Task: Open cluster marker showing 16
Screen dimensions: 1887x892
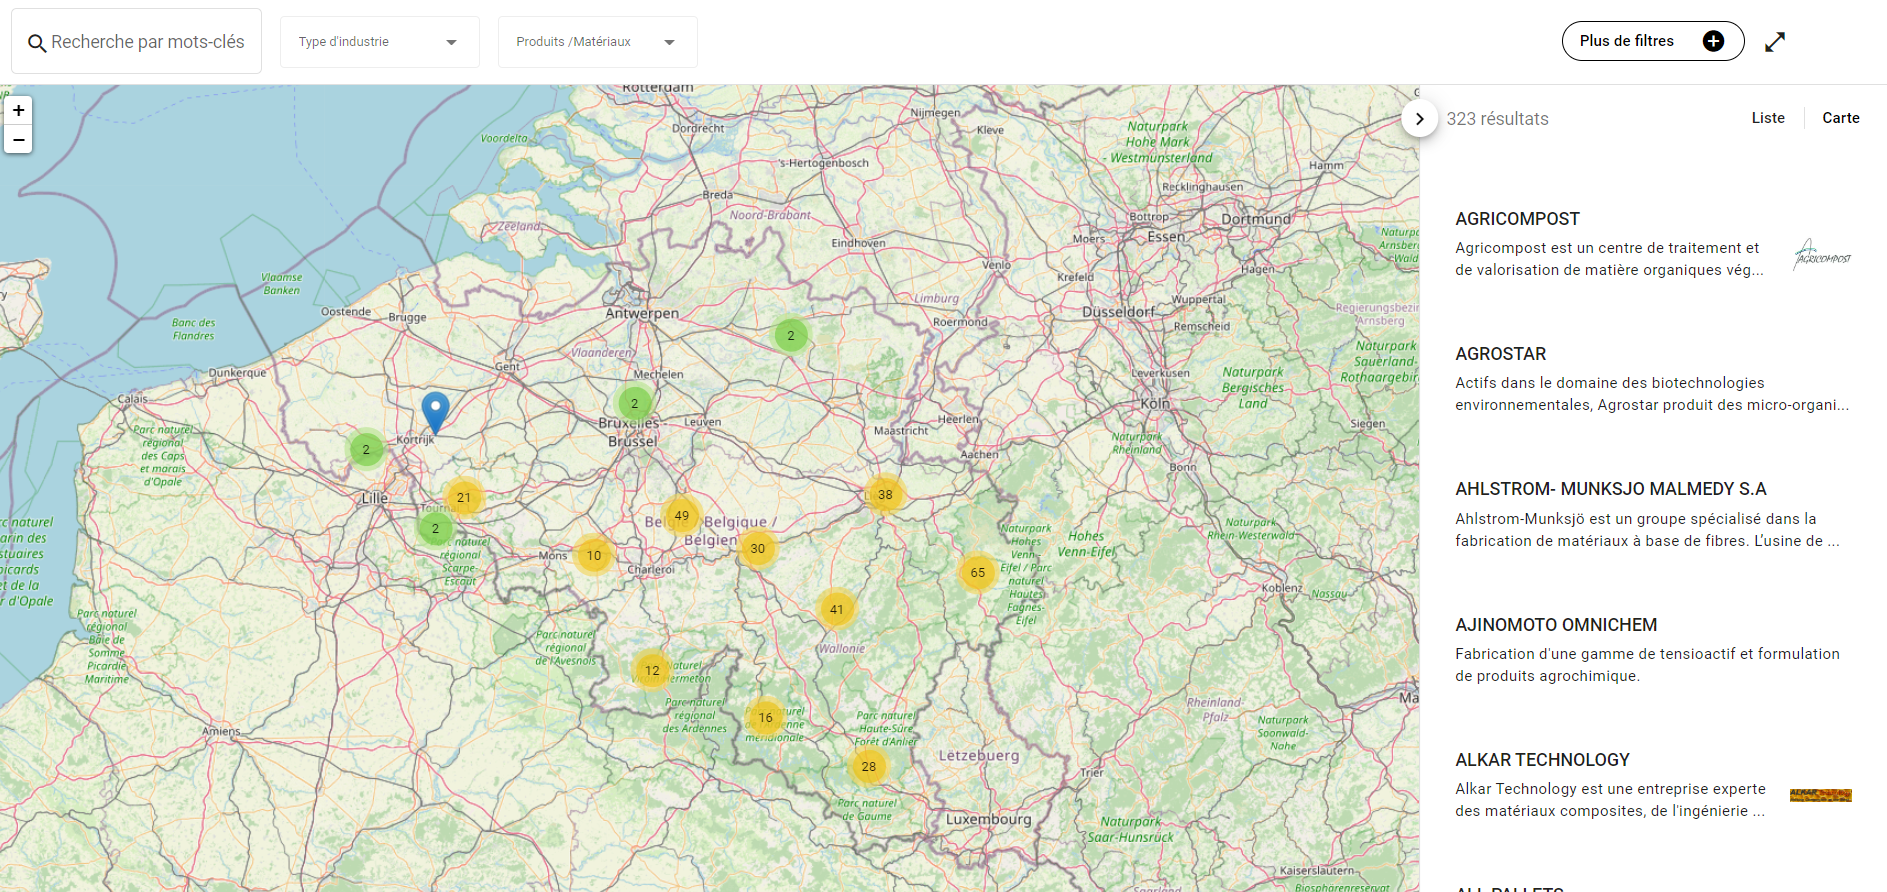Action: 765,717
